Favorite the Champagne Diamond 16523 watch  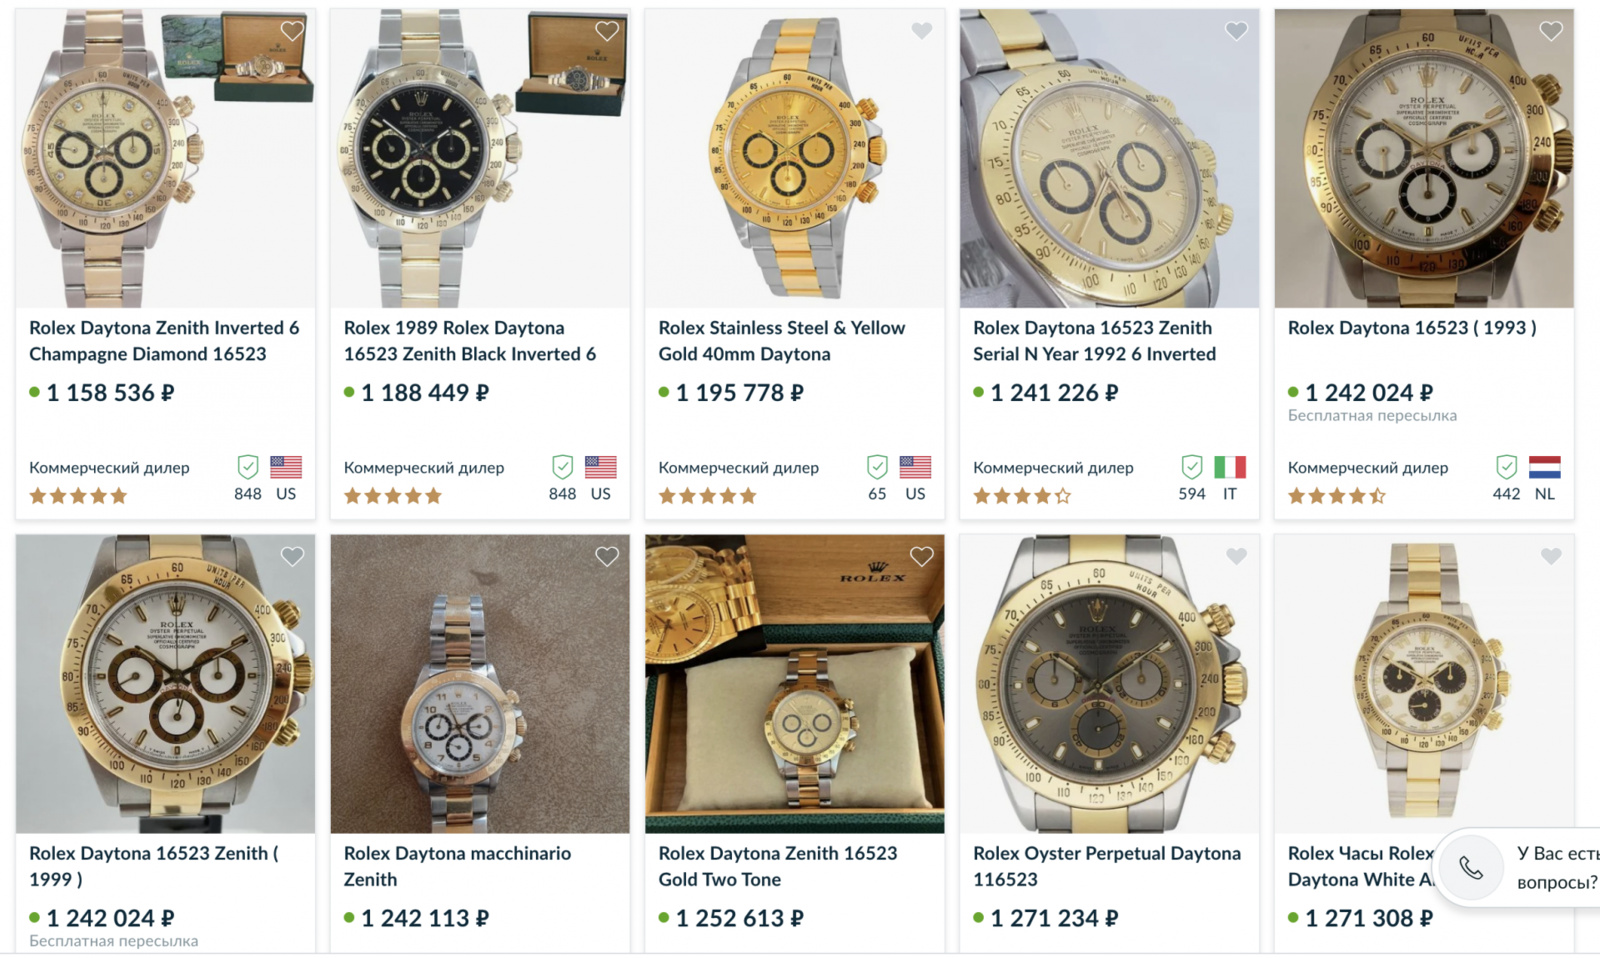(292, 31)
